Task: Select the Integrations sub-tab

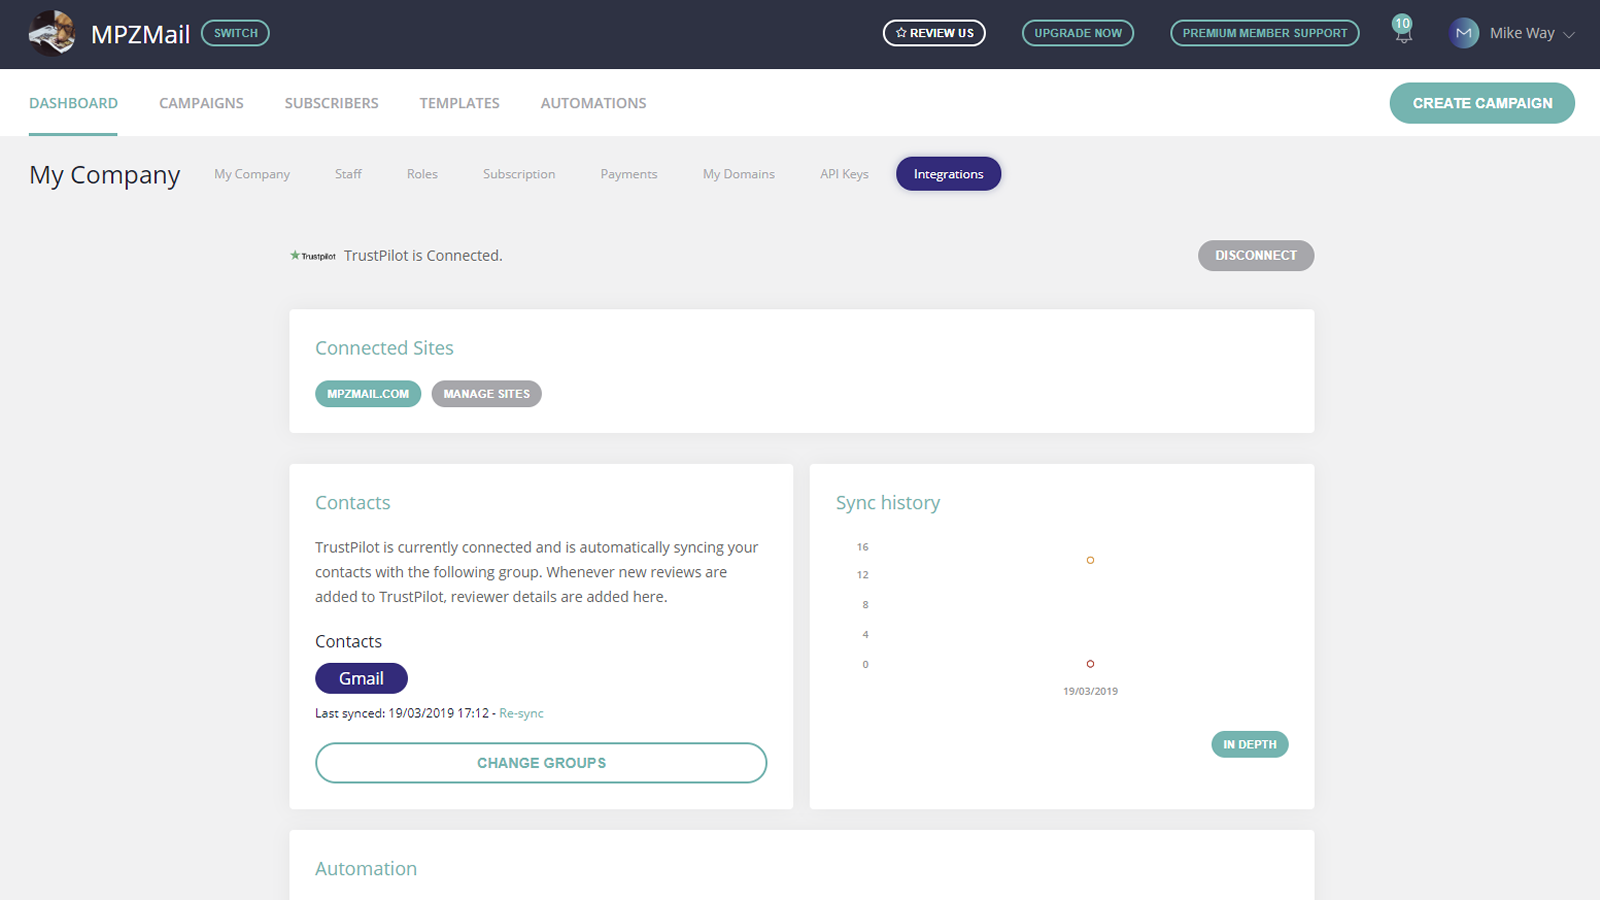Action: [x=948, y=174]
